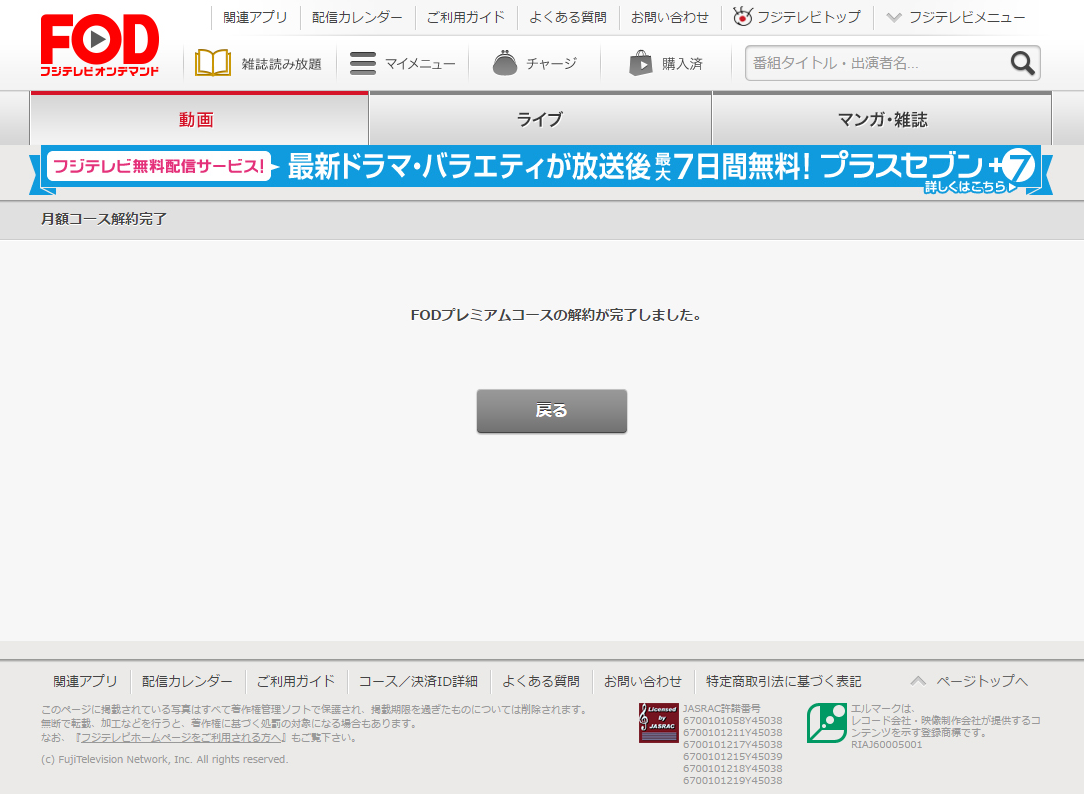
Task: Open footer ご利用ガイド link
Action: (296, 681)
